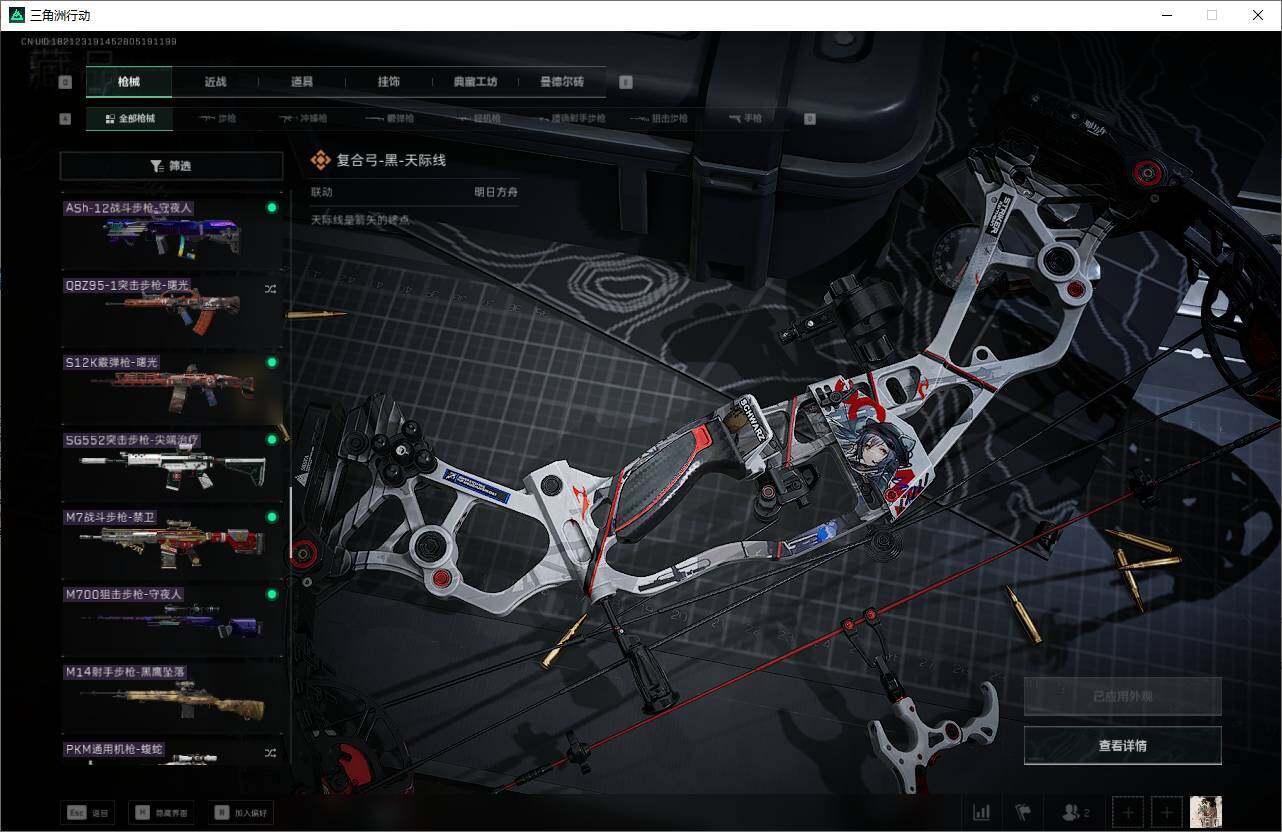Viewport: 1282px width, 832px height.
Task: Select the ASh-12战斗步枪-守夜人 skin
Action: coord(172,232)
